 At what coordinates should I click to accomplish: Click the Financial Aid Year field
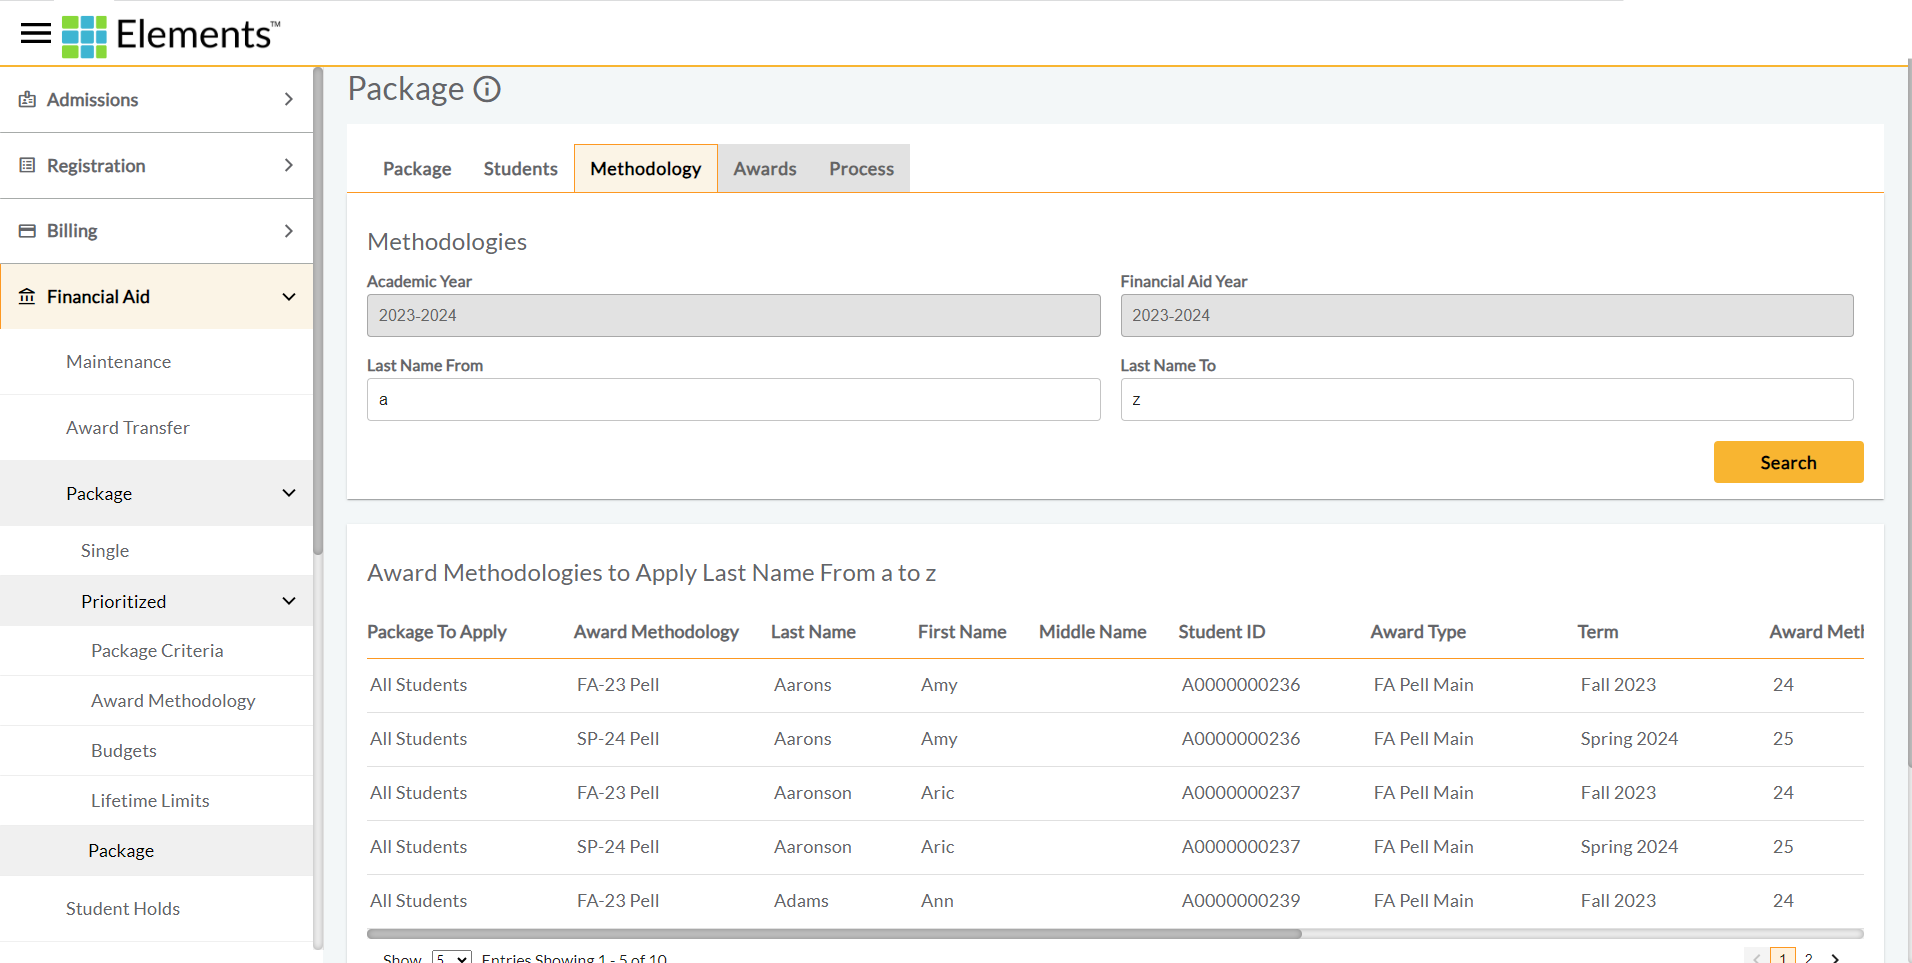(x=1486, y=315)
